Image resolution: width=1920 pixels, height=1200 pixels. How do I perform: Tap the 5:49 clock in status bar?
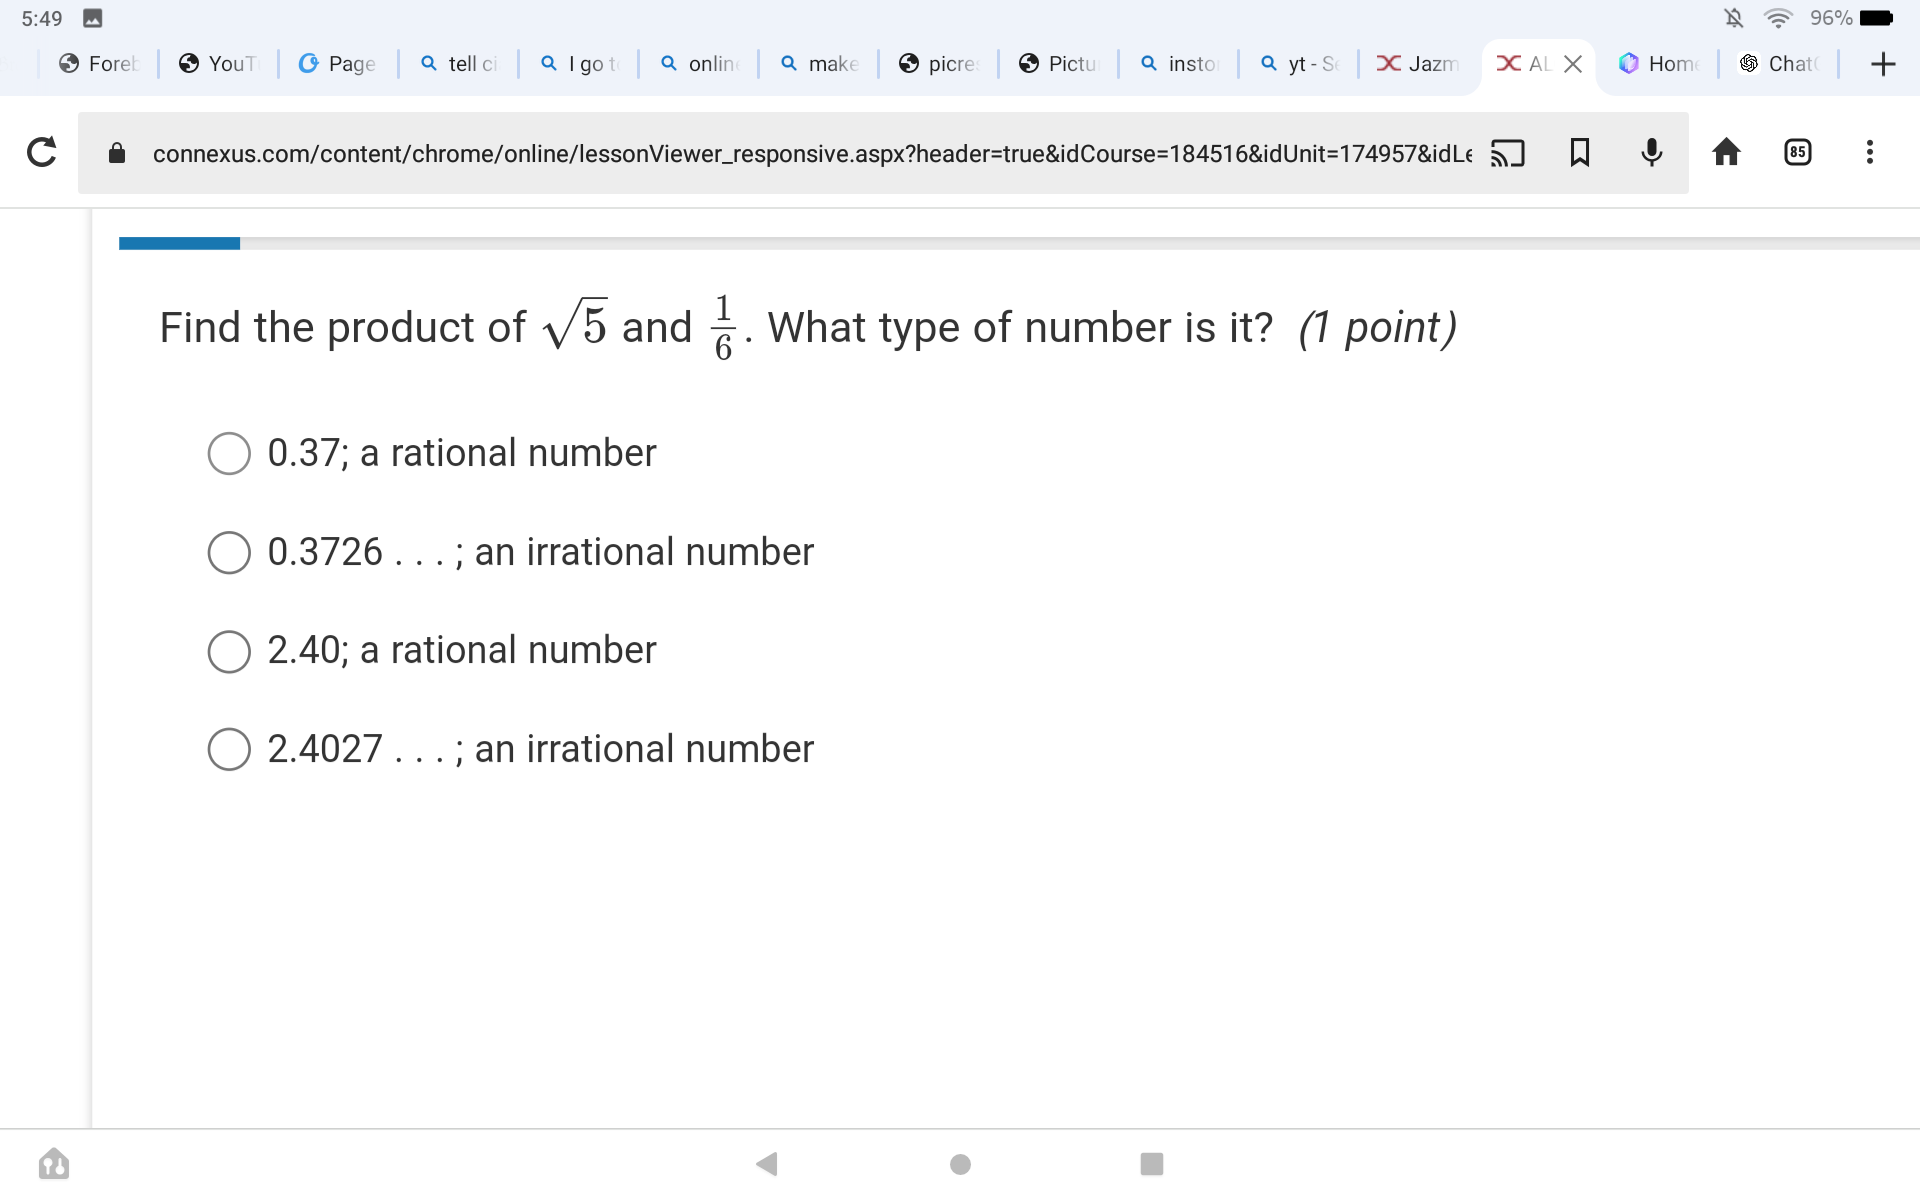click(41, 18)
